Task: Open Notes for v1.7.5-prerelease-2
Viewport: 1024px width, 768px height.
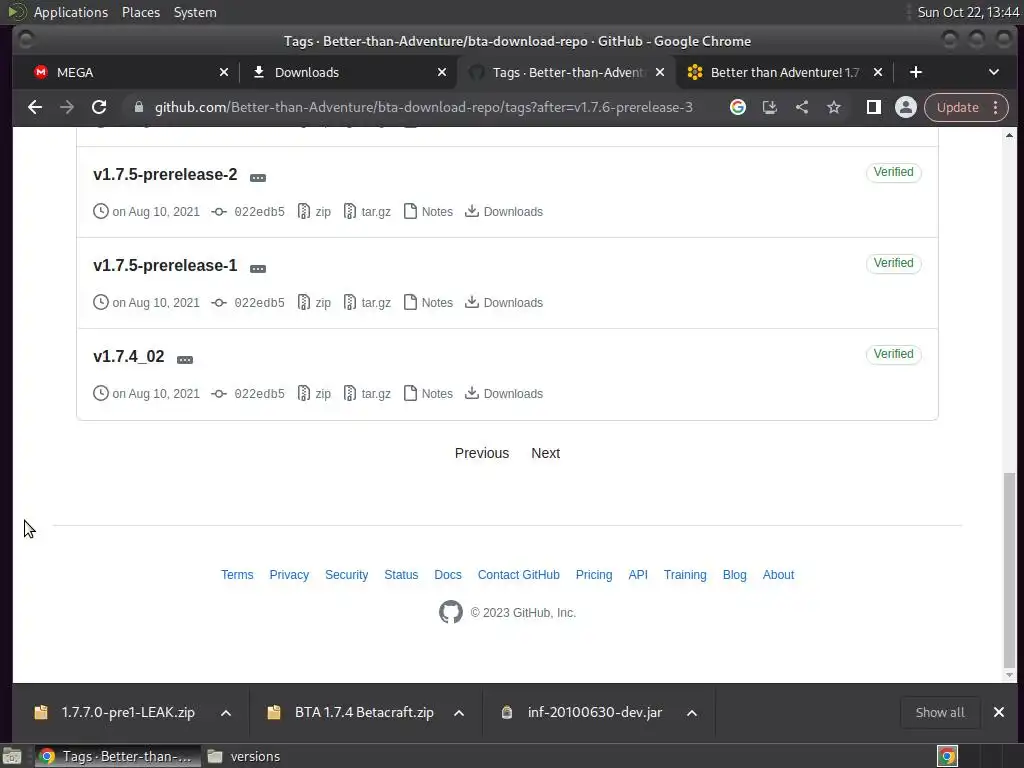Action: pyautogui.click(x=428, y=212)
